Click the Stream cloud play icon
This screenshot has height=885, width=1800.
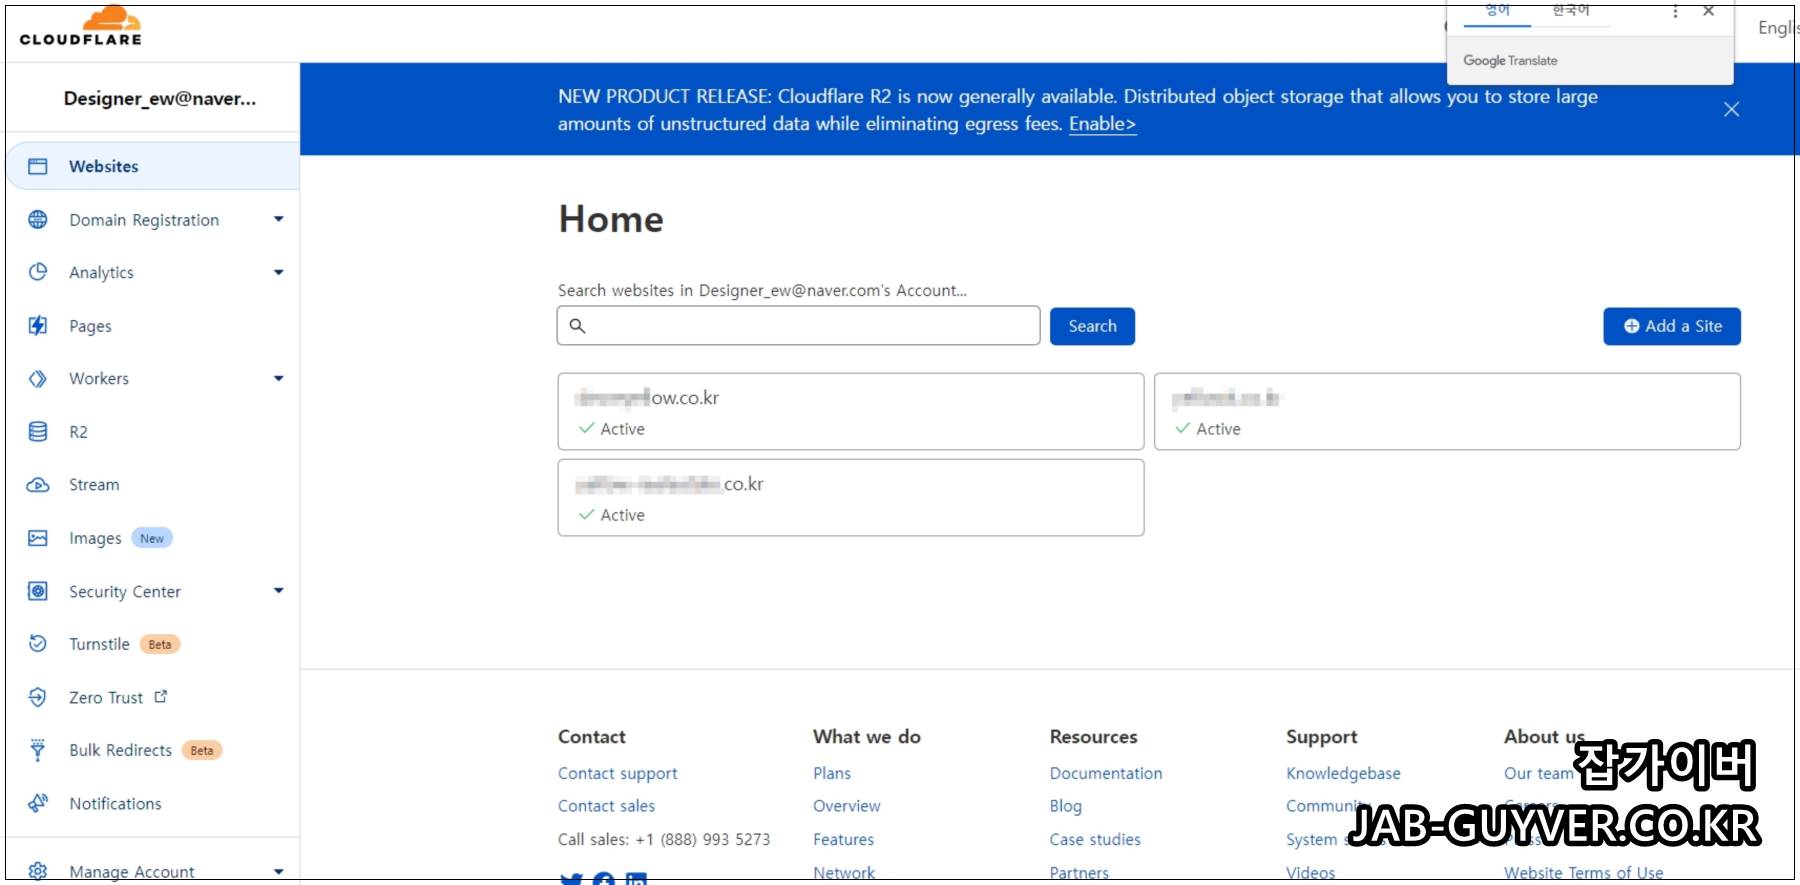tap(38, 485)
